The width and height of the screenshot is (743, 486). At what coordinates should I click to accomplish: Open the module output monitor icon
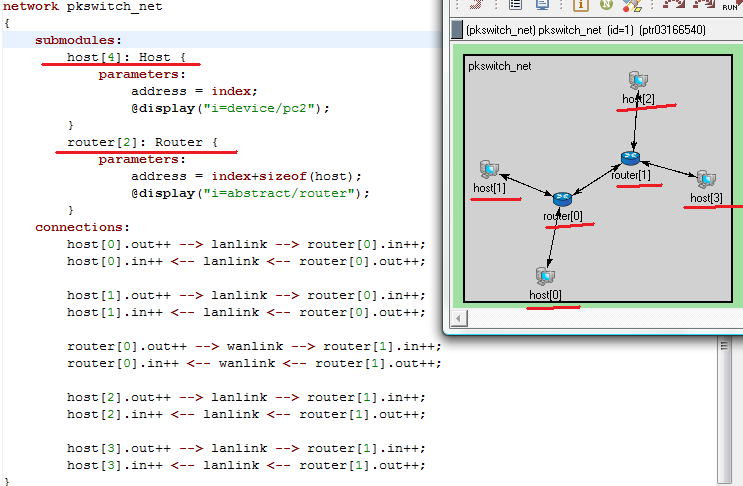click(x=542, y=5)
